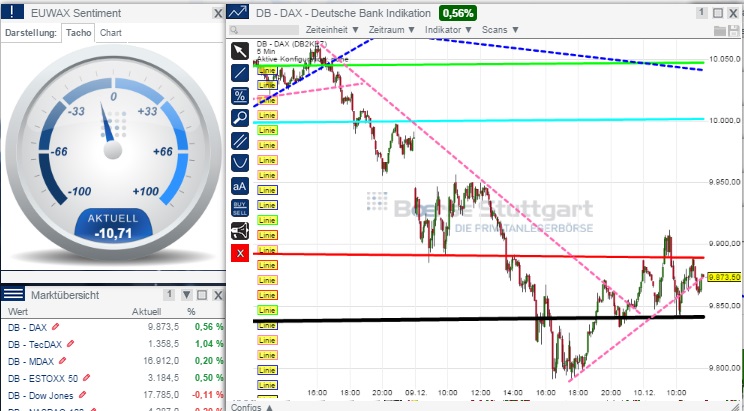744x411 pixels.
Task: Click the 9.873,5 value in DAX row
Action: [x=163, y=327]
